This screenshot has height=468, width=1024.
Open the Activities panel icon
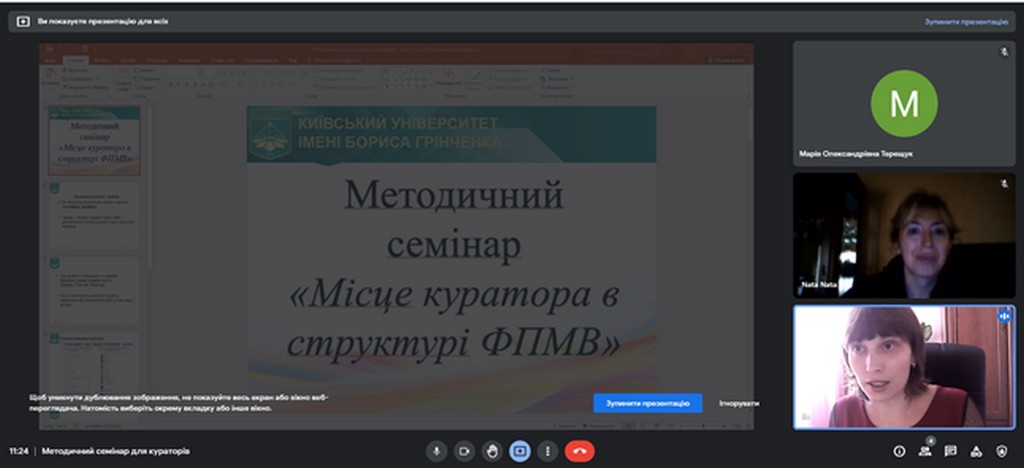click(x=977, y=451)
